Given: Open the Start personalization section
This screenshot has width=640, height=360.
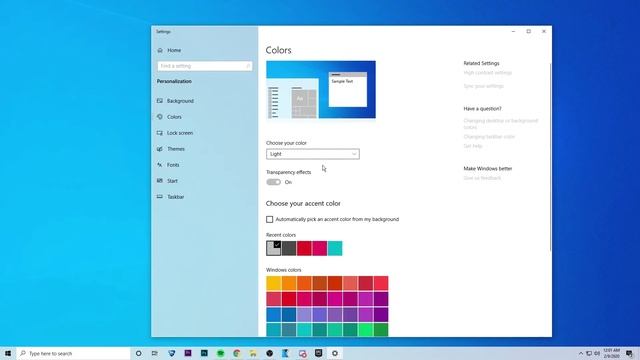Looking at the screenshot, I should pos(172,181).
